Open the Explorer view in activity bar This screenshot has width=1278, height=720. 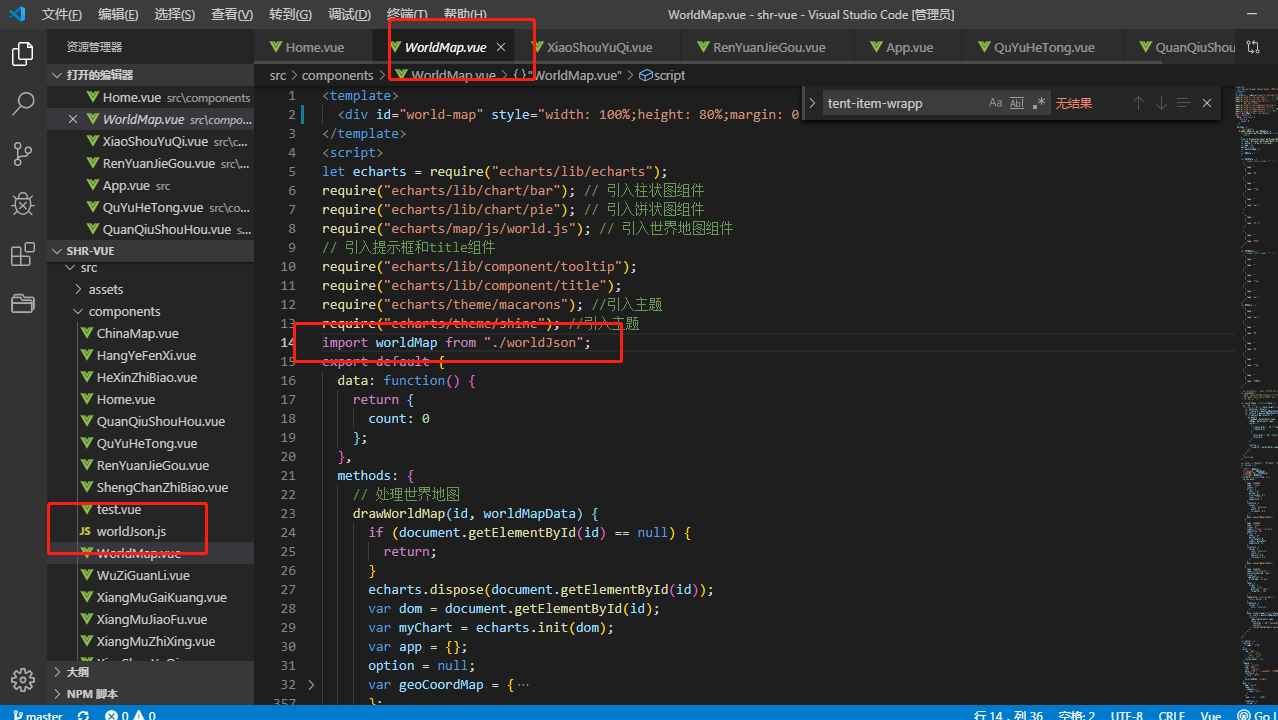tap(22, 54)
